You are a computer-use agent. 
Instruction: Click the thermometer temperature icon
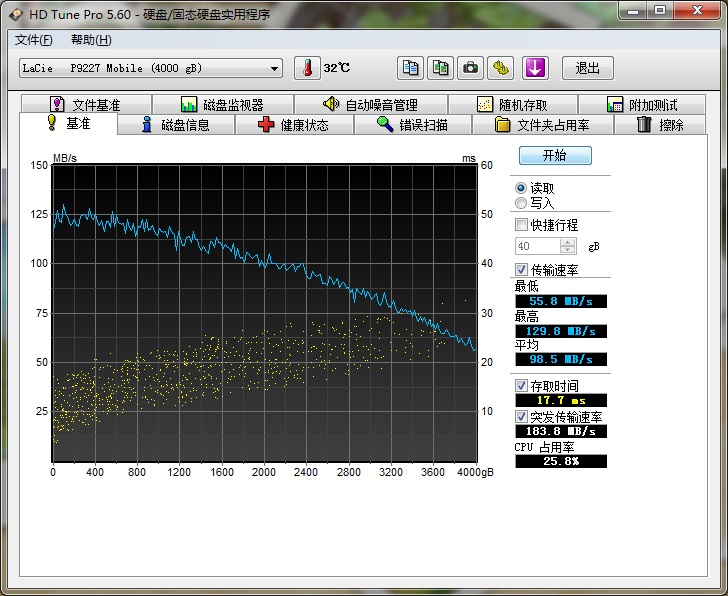308,68
